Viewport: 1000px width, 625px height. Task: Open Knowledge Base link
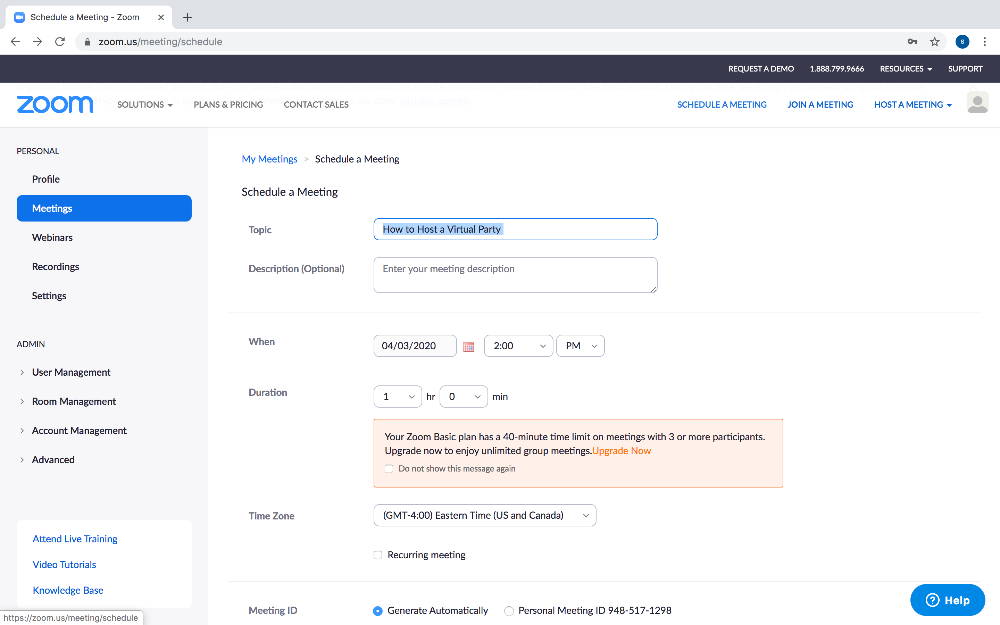pyautogui.click(x=68, y=591)
